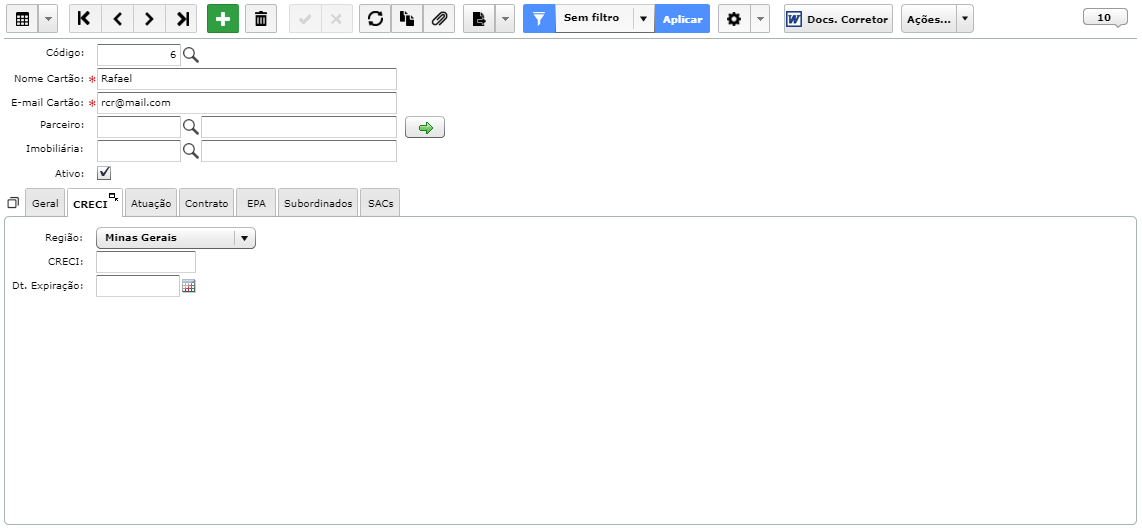This screenshot has height=528, width=1142.
Task: Click the Parceiro code input field
Action: pos(138,127)
